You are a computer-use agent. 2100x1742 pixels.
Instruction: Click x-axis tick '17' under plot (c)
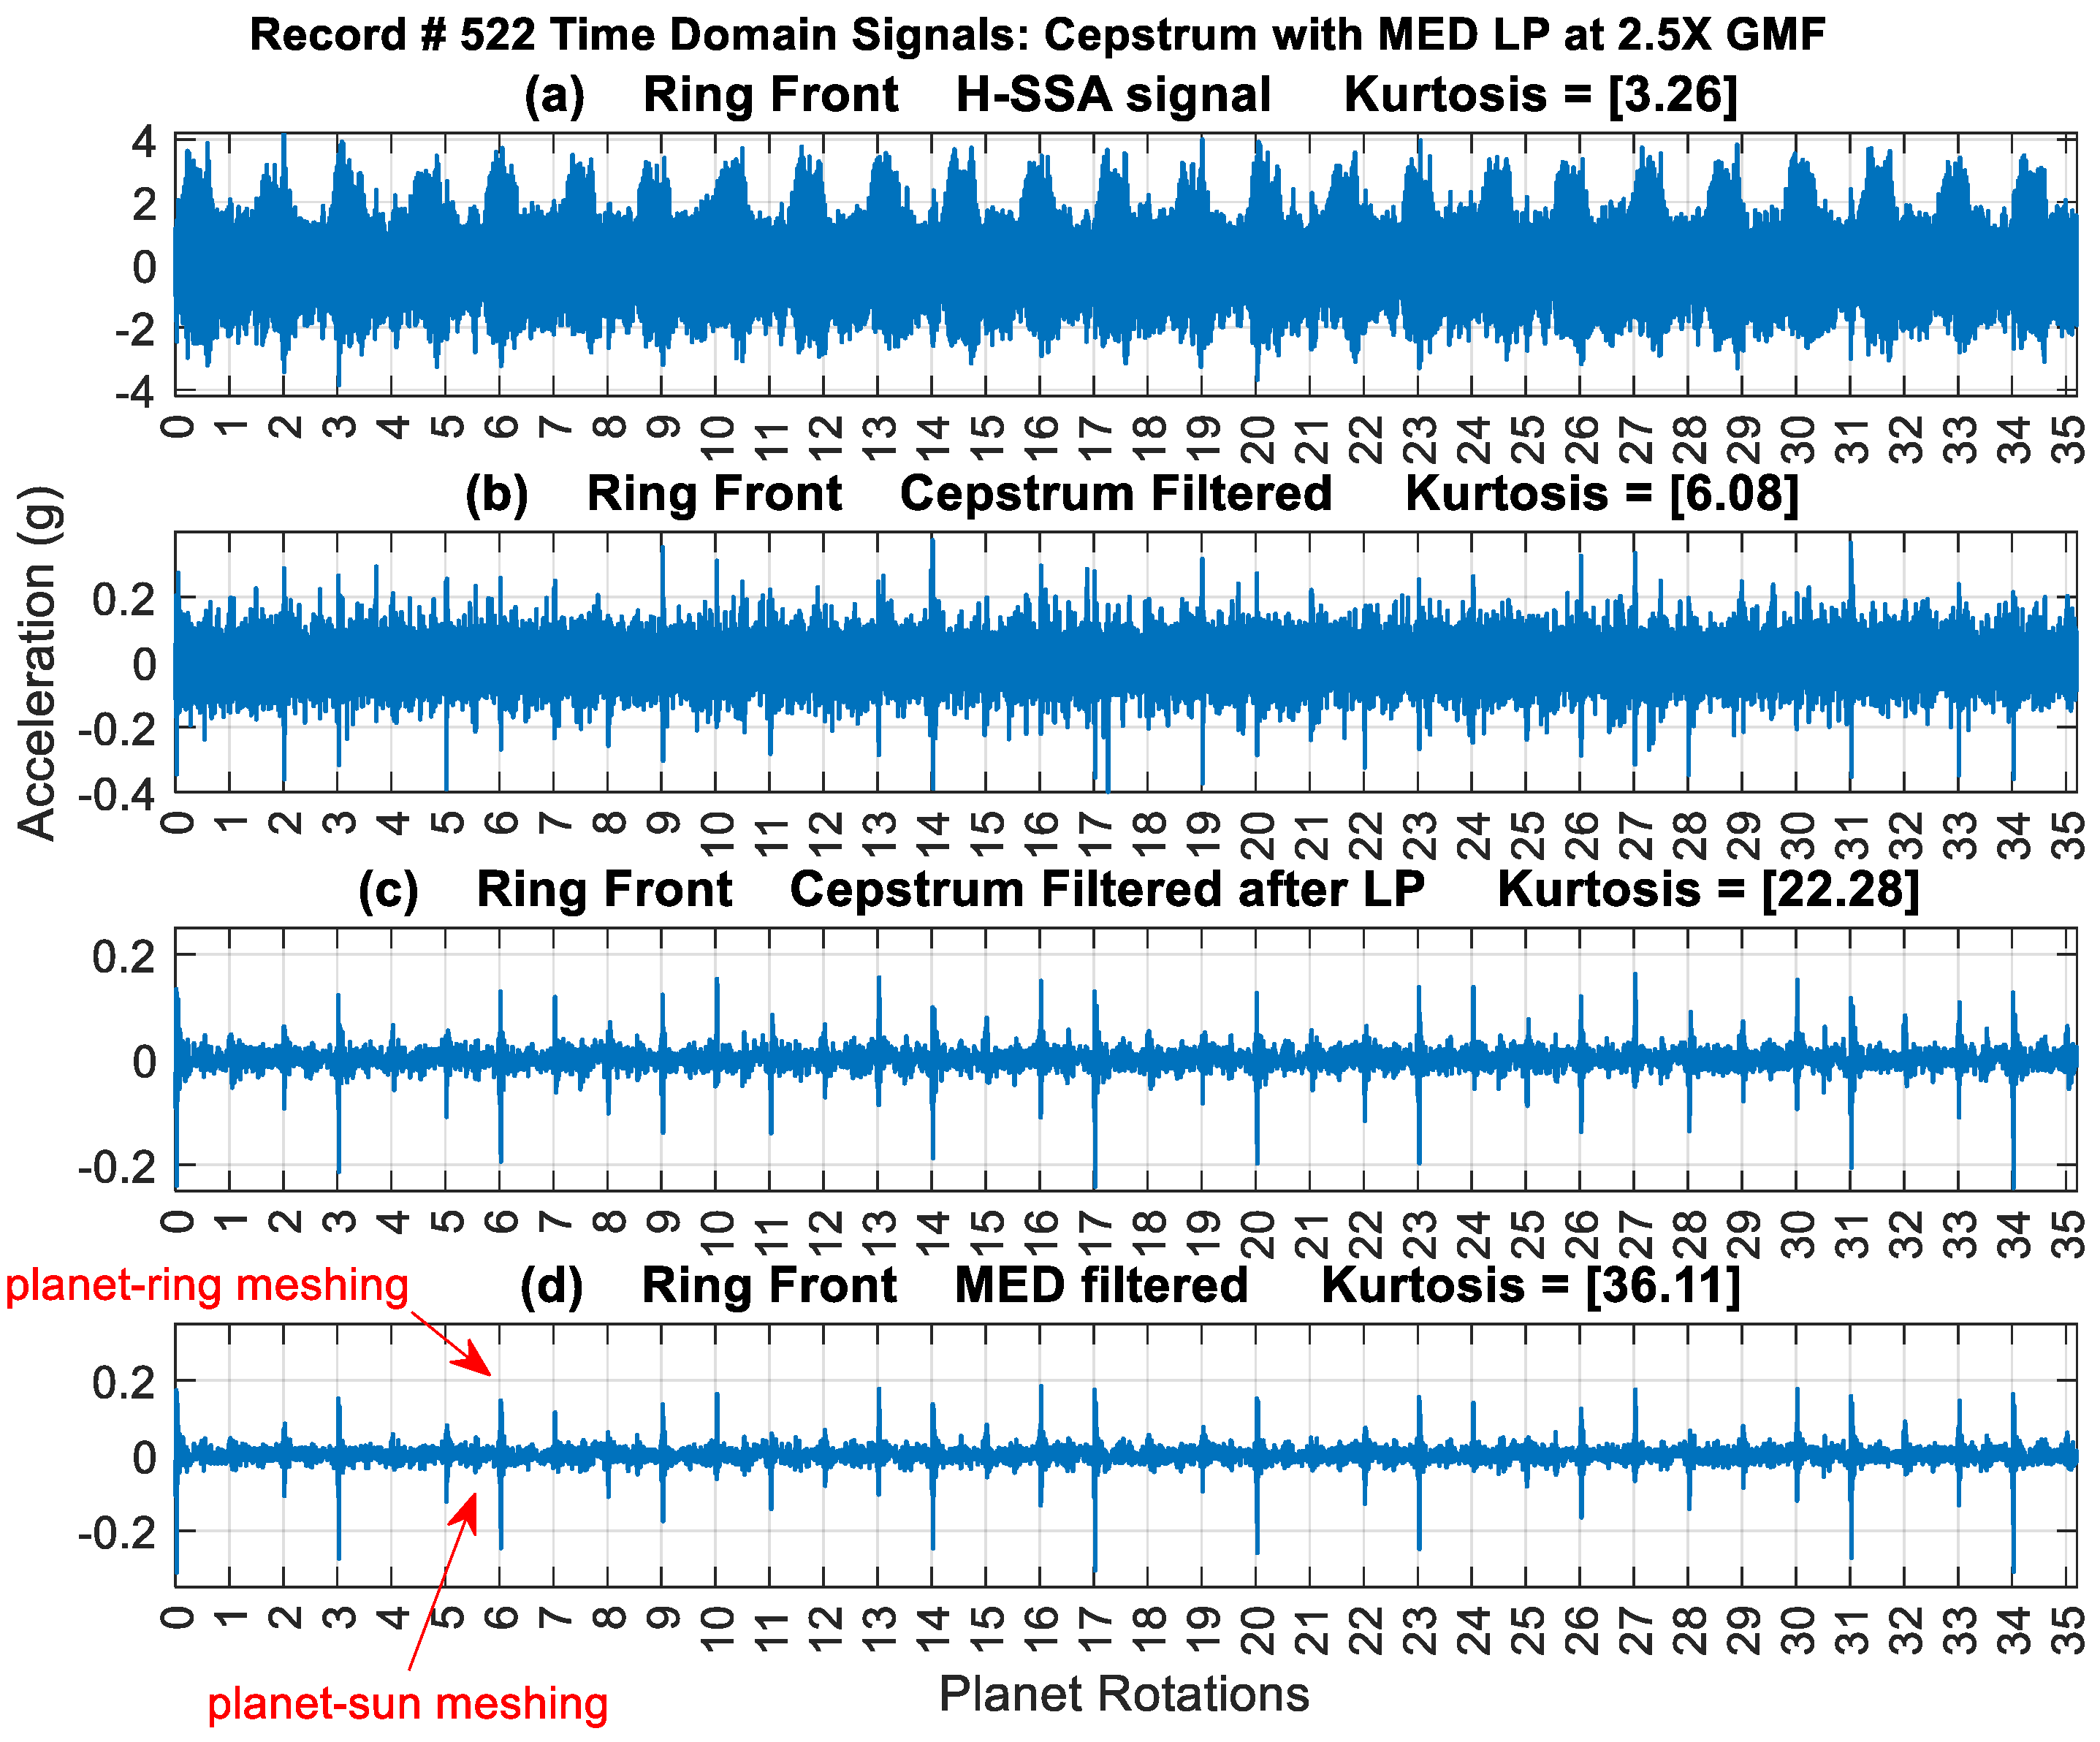point(1095,1234)
